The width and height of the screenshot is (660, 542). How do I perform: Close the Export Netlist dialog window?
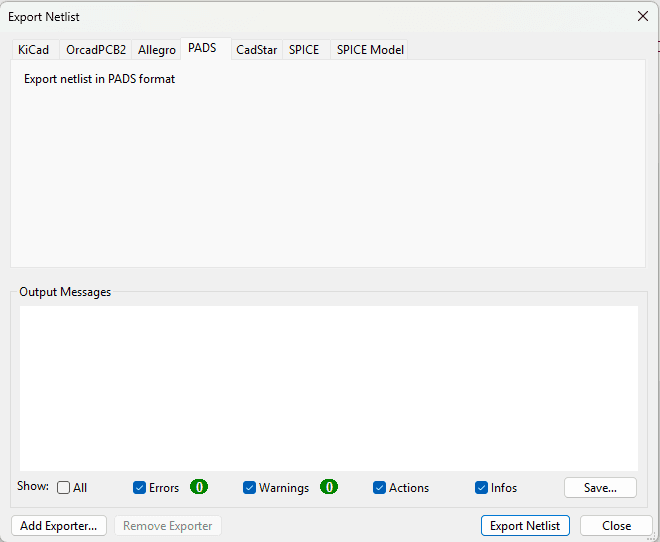click(642, 16)
